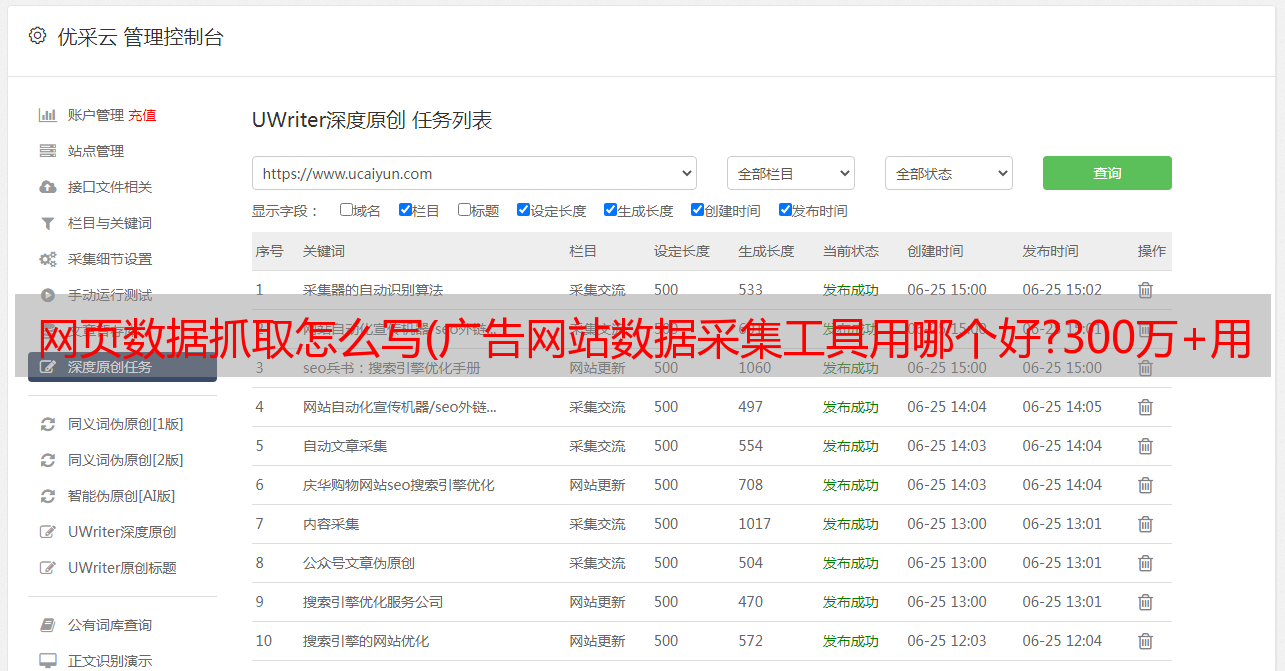Click the 发布时间 column header
The image size is (1285, 671).
click(x=1050, y=251)
